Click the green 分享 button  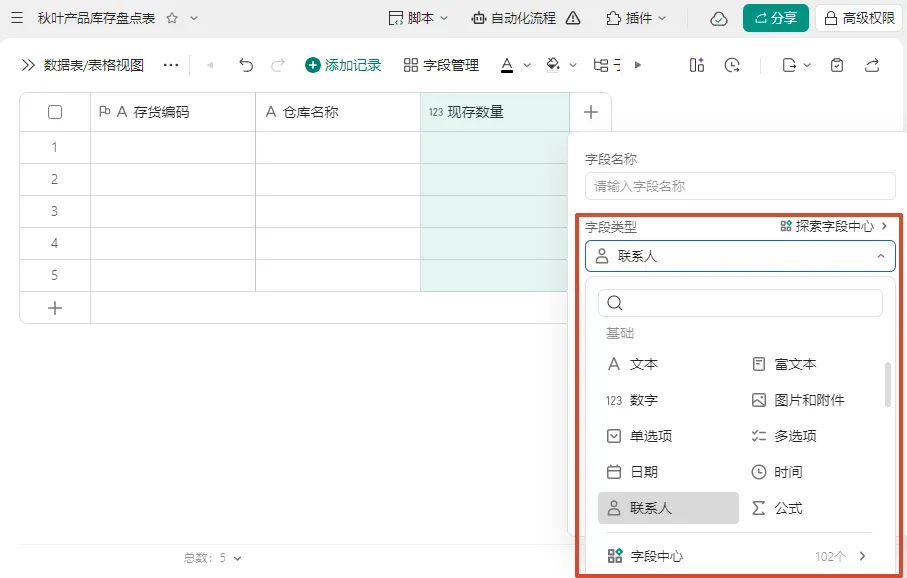[x=776, y=18]
